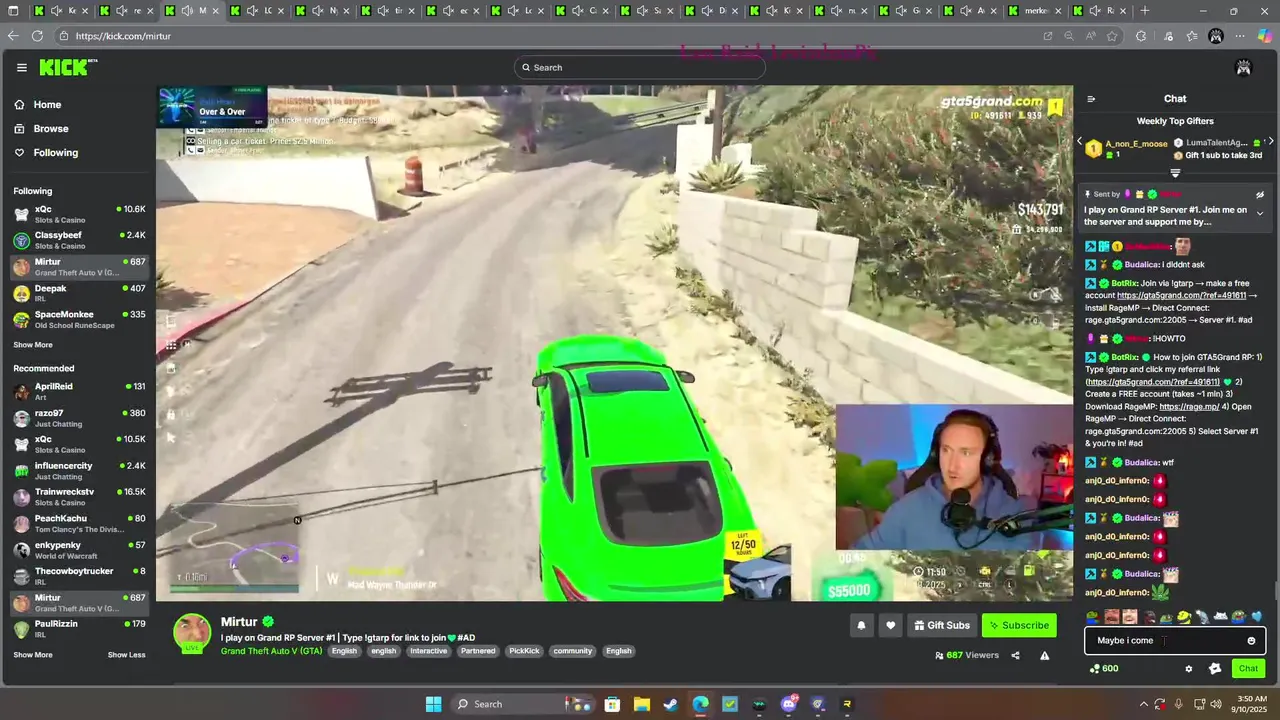Select the Partnered tag
The height and width of the screenshot is (720, 1280).
pyautogui.click(x=478, y=651)
